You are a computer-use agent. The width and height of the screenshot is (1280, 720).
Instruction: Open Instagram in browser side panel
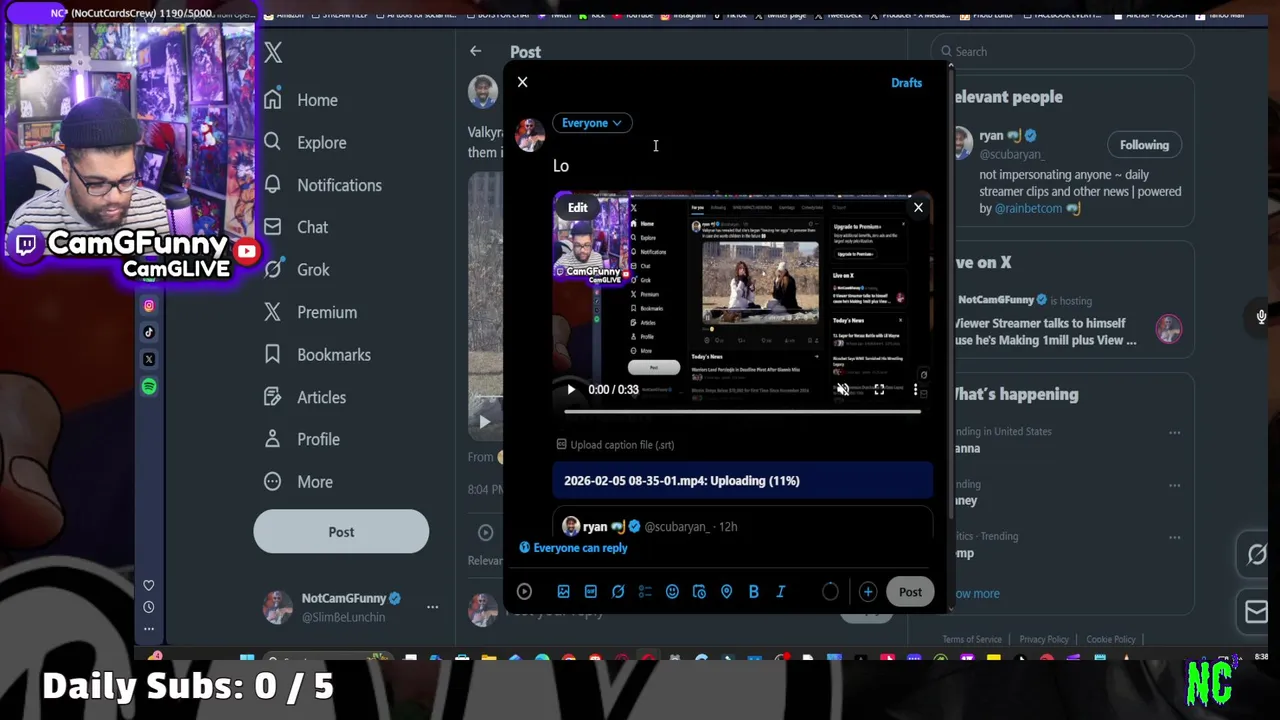tap(149, 306)
